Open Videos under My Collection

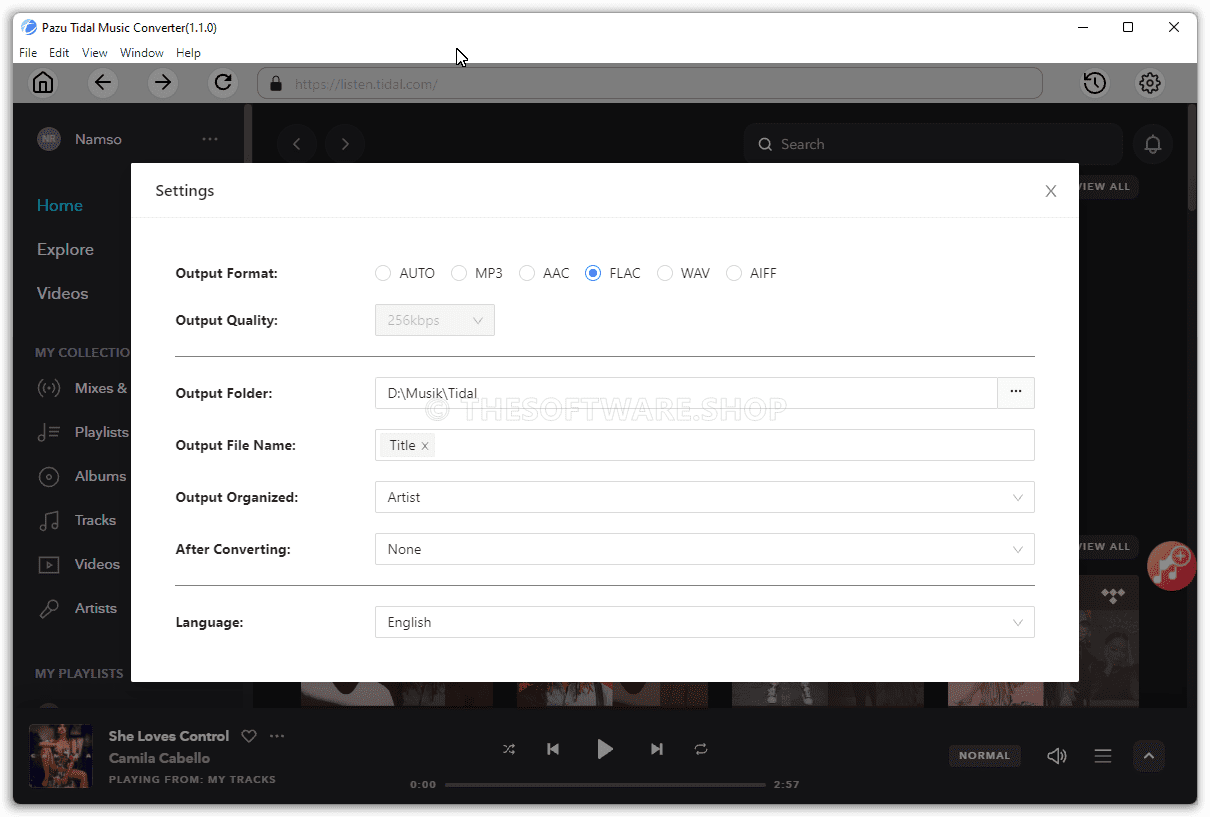click(79, 564)
